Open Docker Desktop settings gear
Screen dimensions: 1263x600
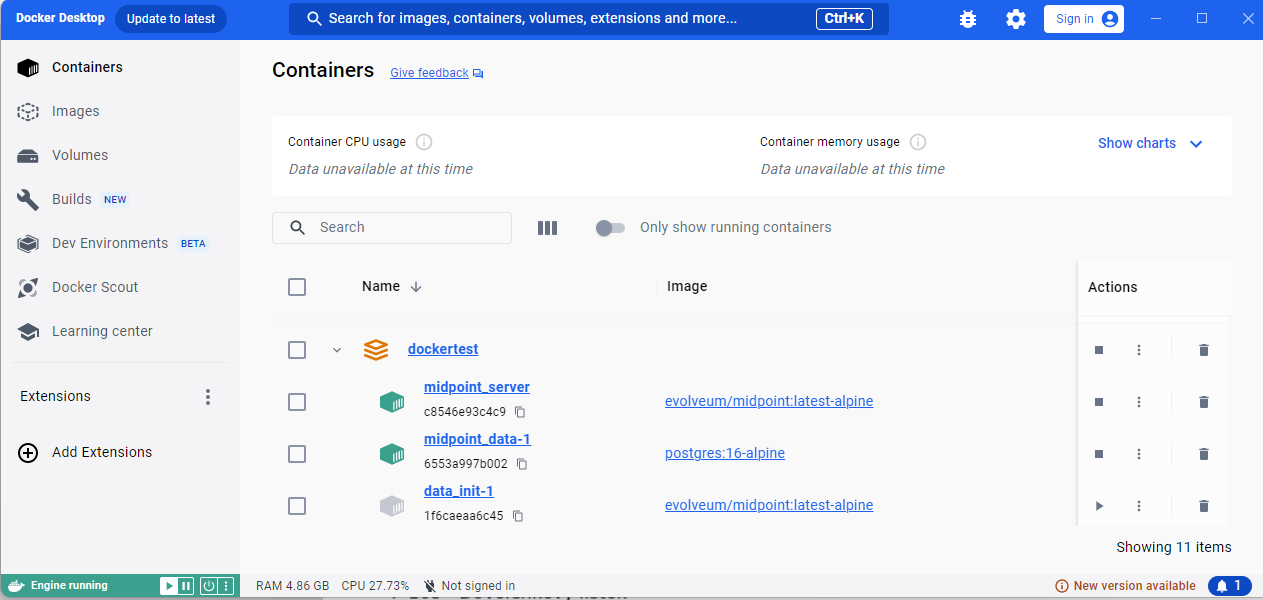coord(1015,18)
